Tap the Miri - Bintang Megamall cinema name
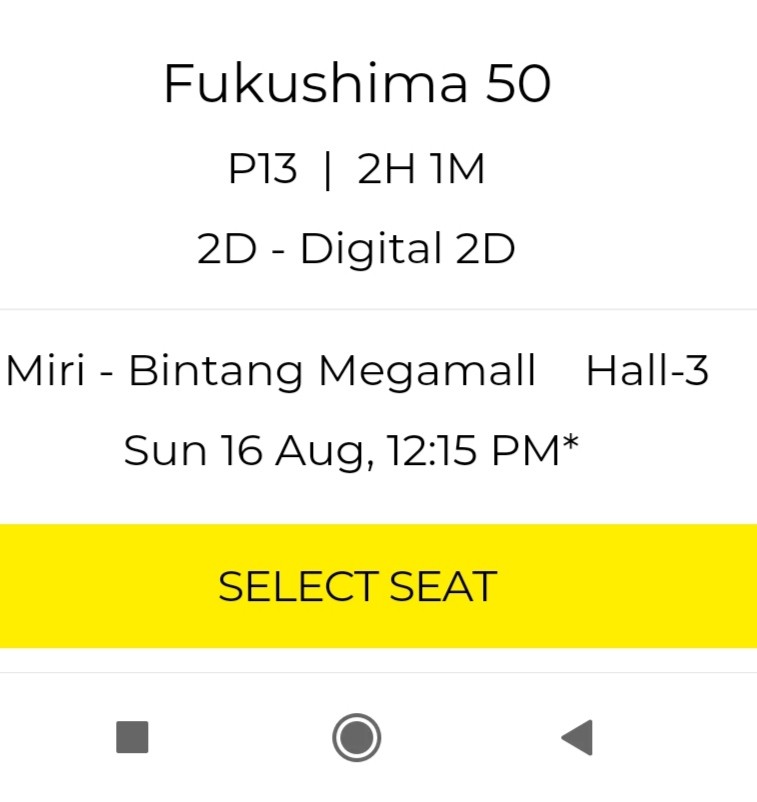This screenshot has width=757, height=802. click(x=271, y=371)
